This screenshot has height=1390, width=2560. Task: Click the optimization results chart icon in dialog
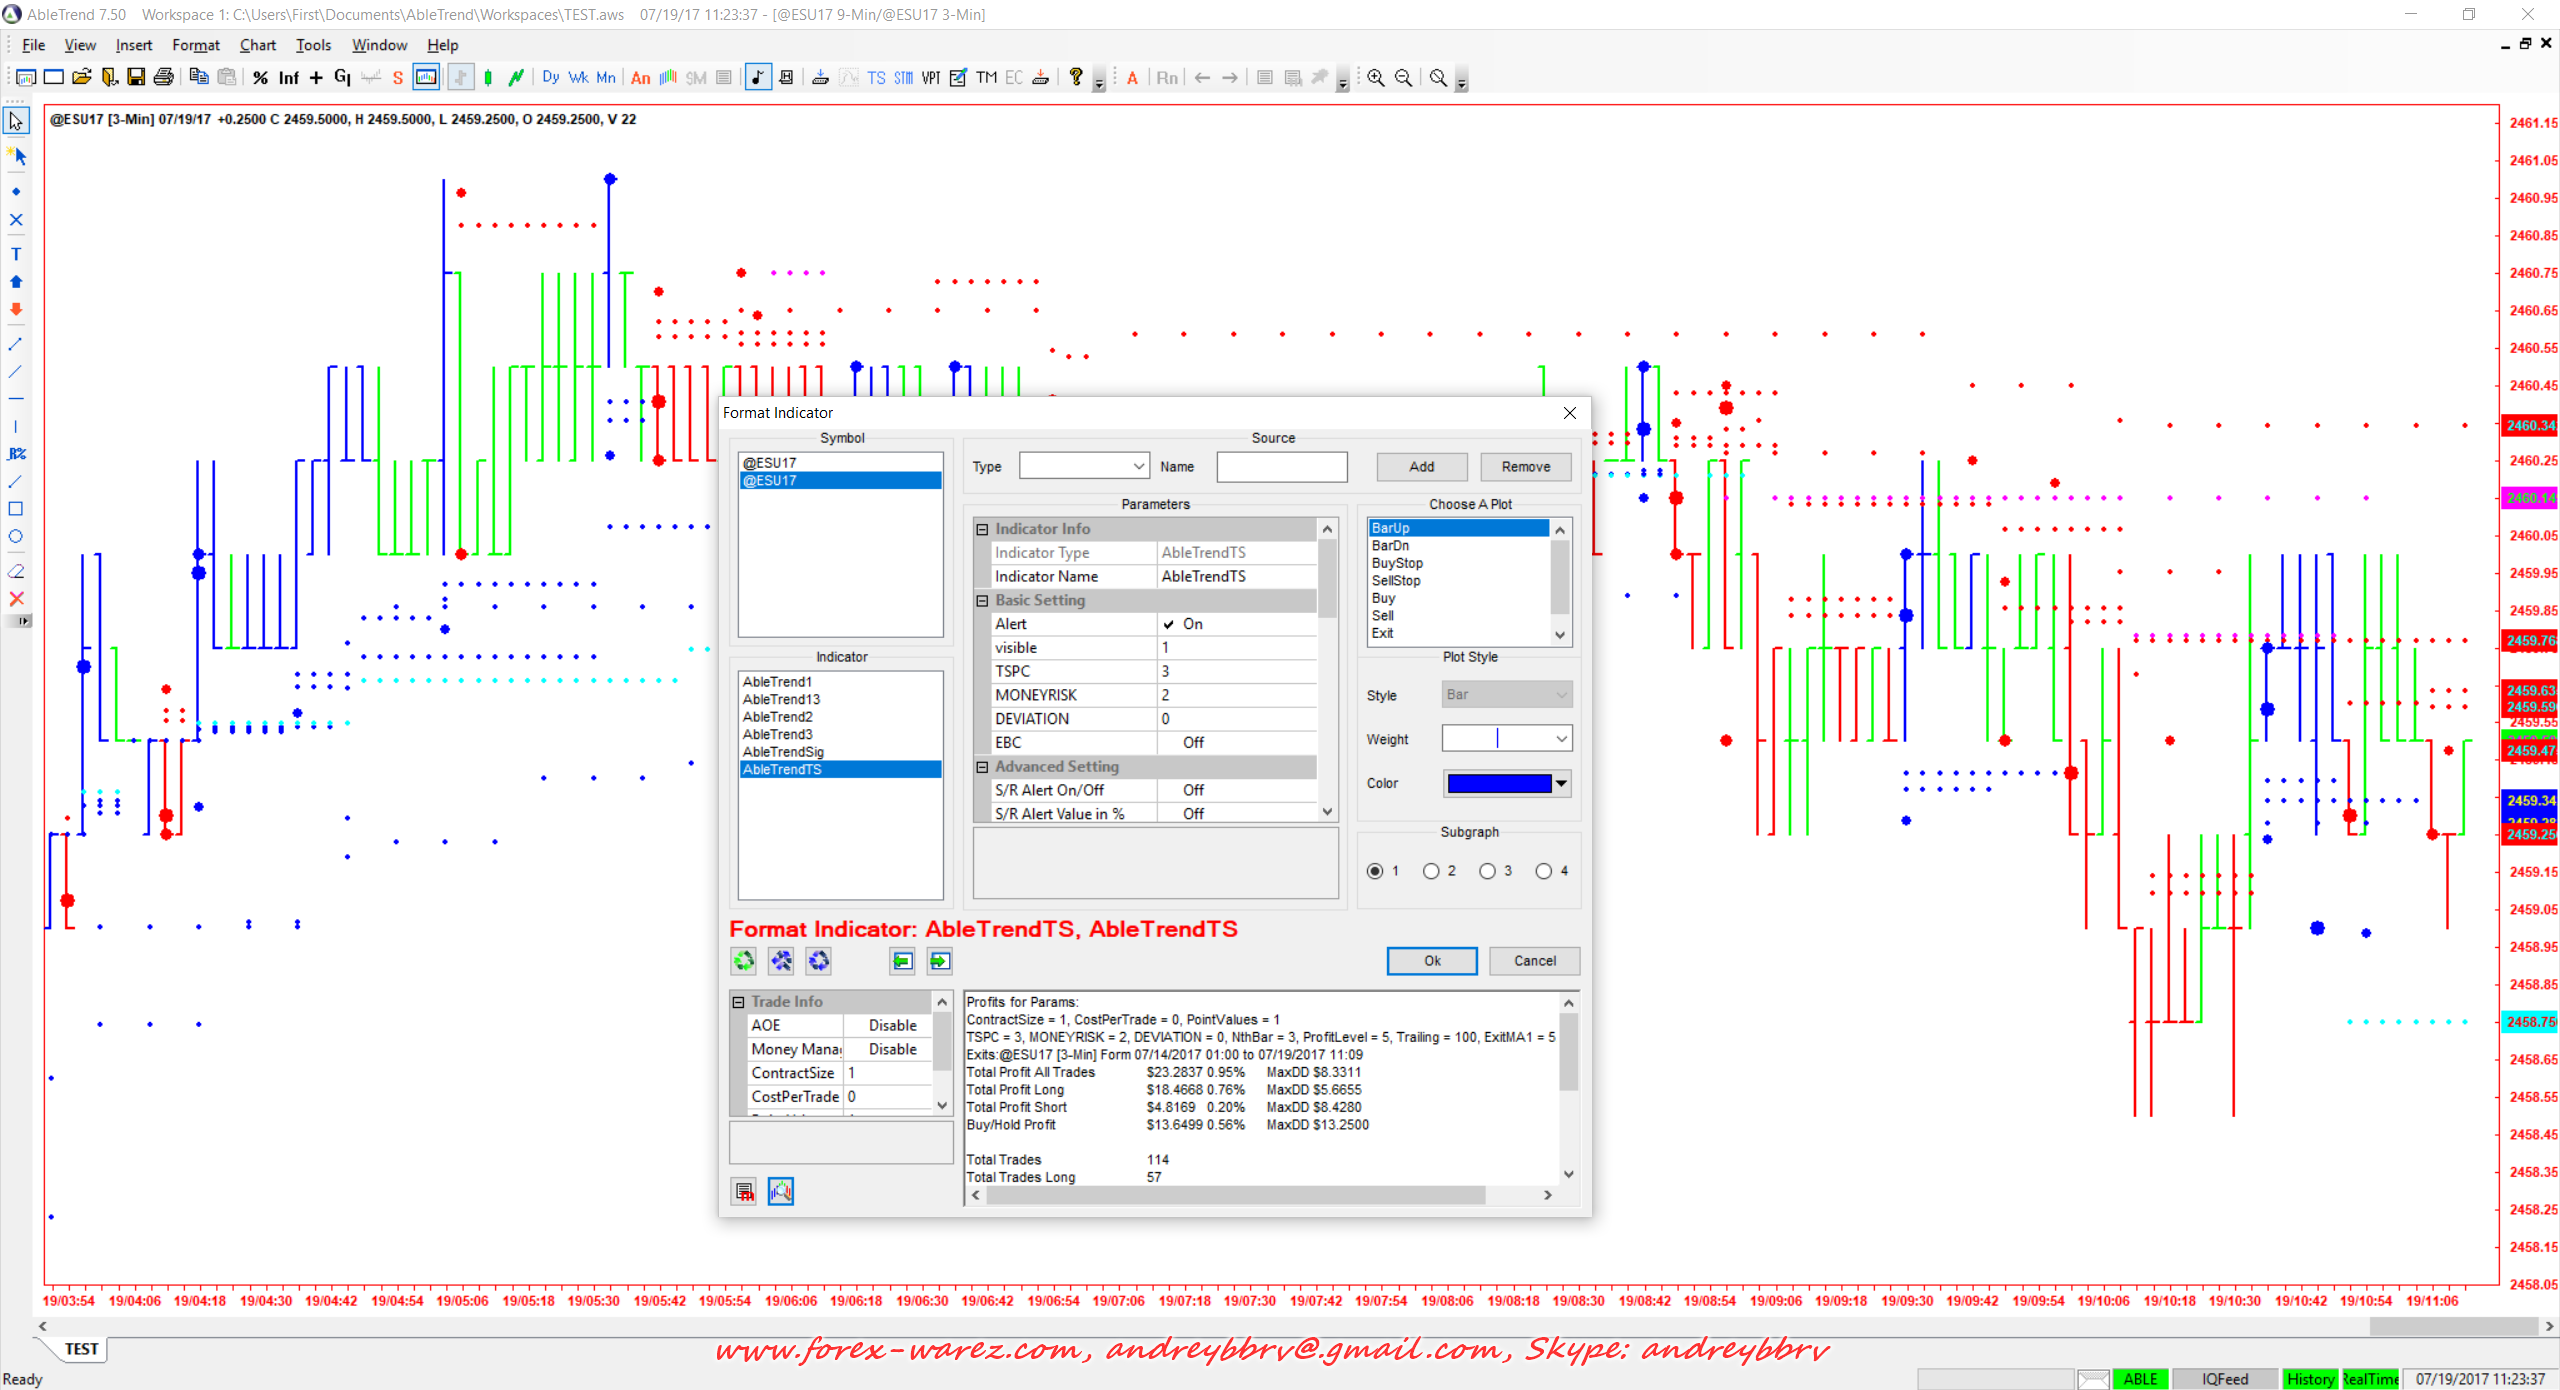[780, 1191]
